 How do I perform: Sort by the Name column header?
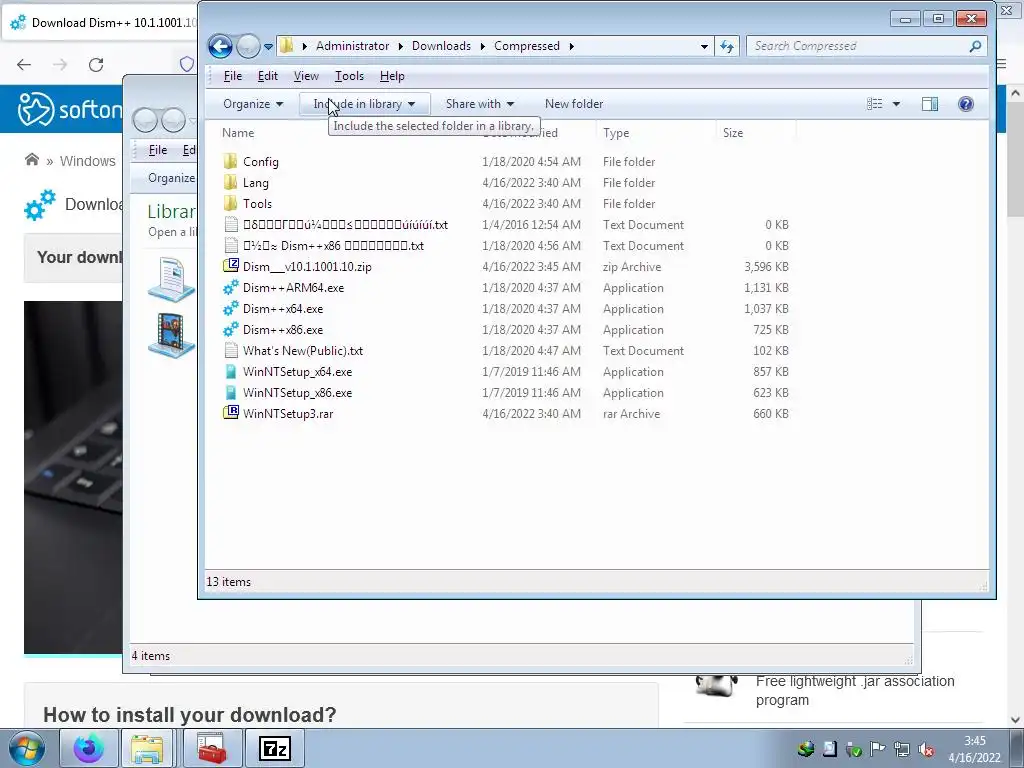(x=238, y=133)
